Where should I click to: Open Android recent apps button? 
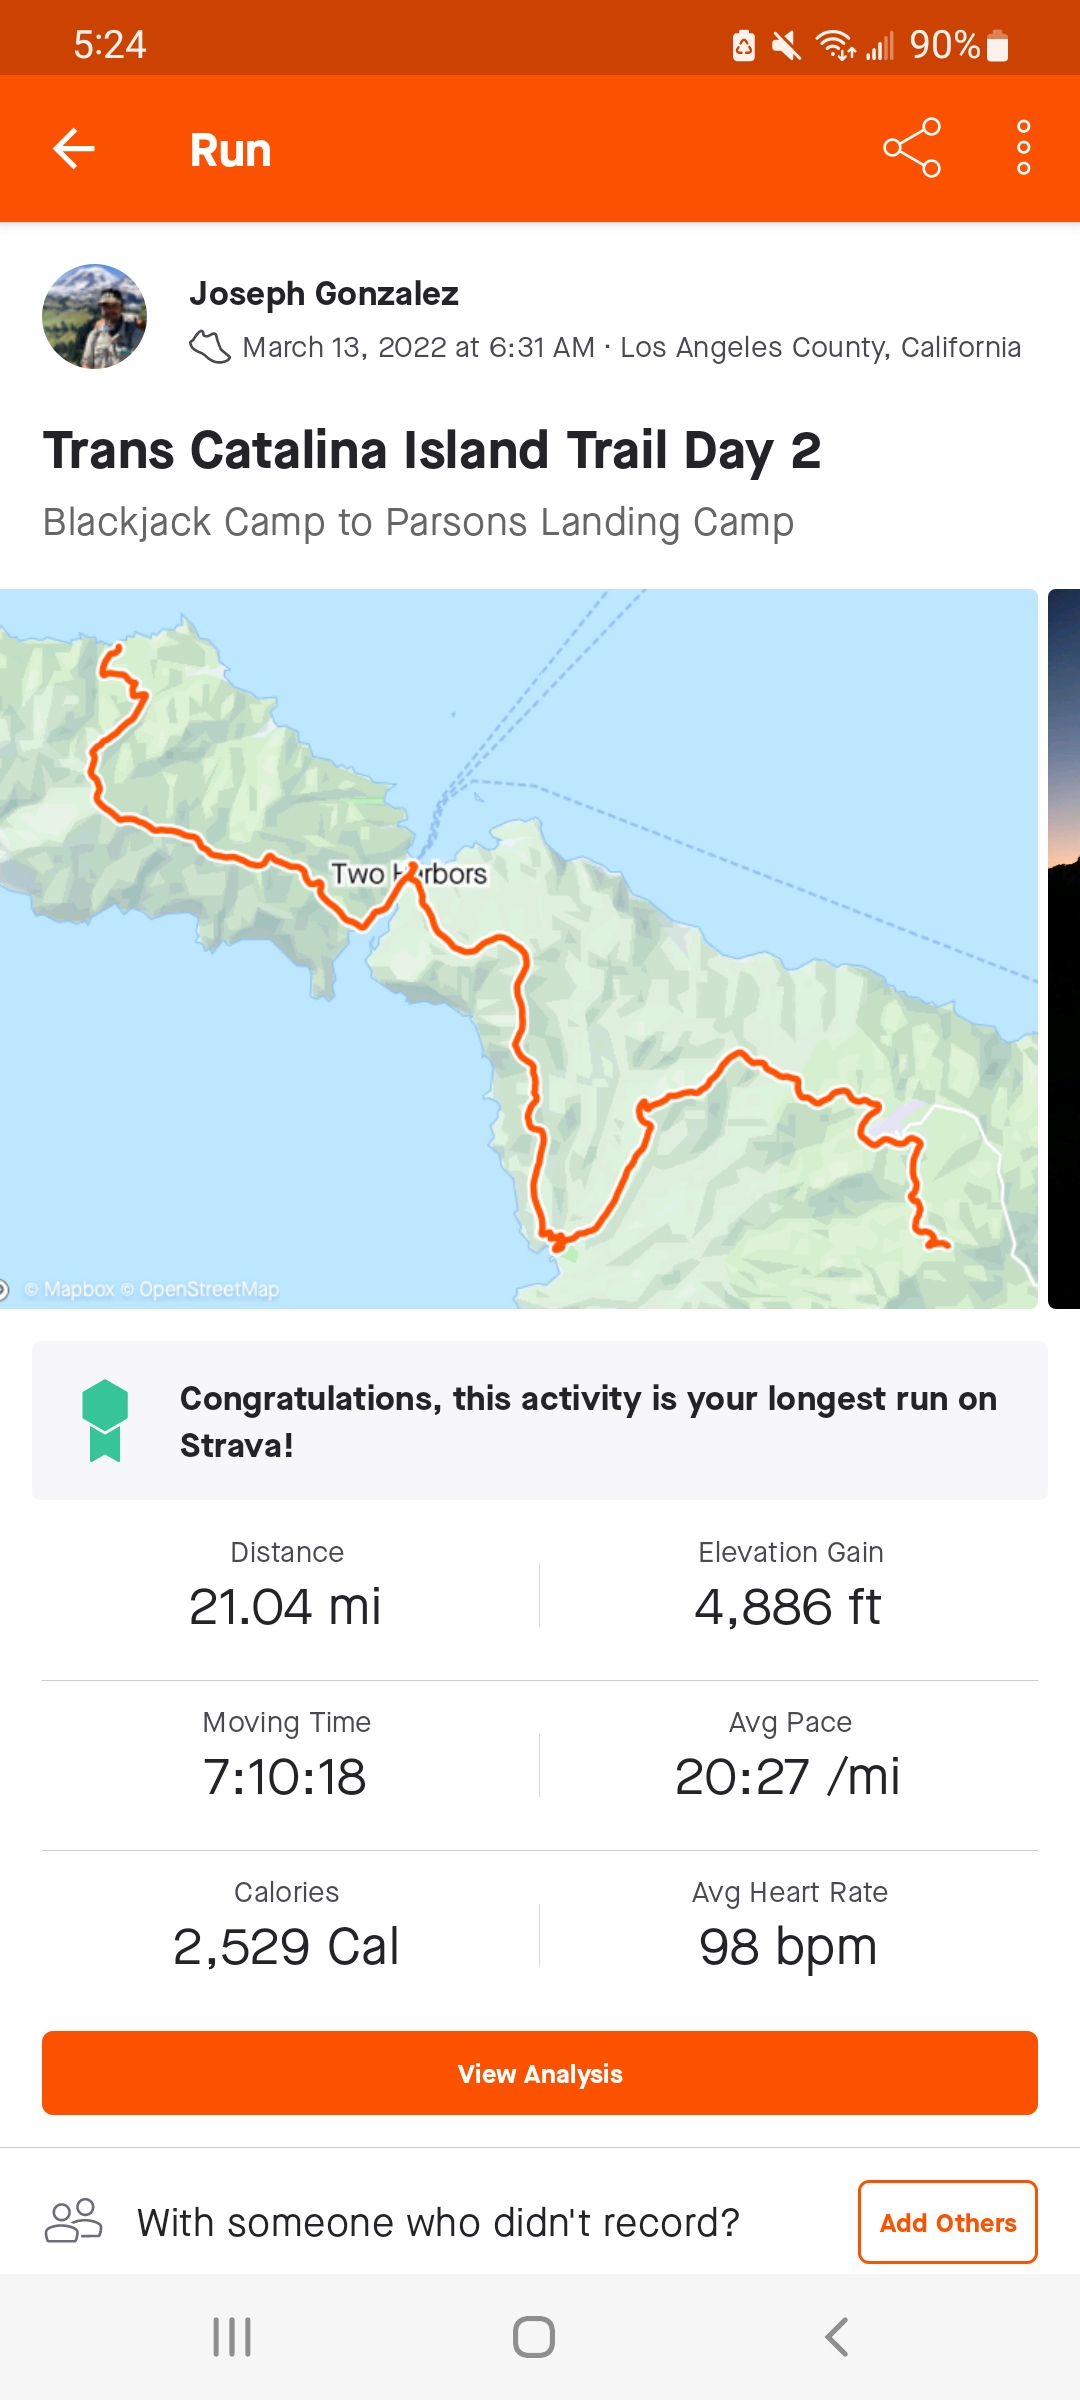(x=232, y=2337)
